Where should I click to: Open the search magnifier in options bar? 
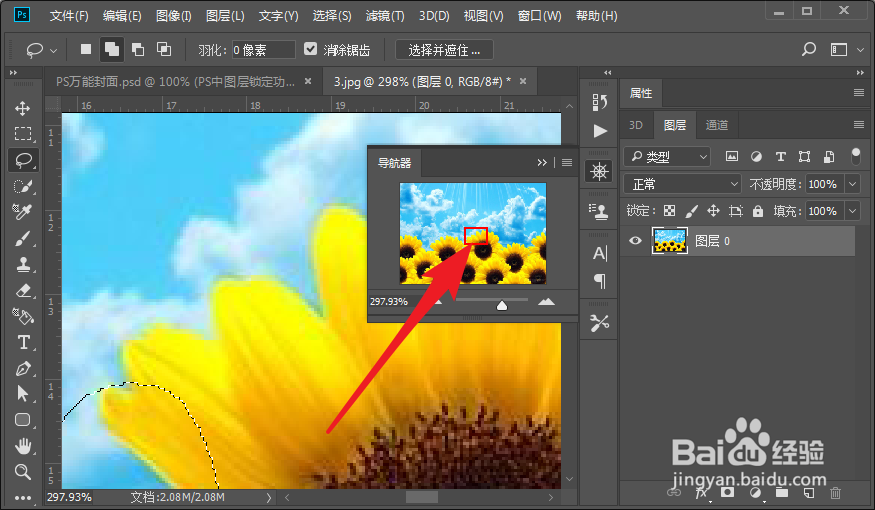pyautogui.click(x=809, y=50)
